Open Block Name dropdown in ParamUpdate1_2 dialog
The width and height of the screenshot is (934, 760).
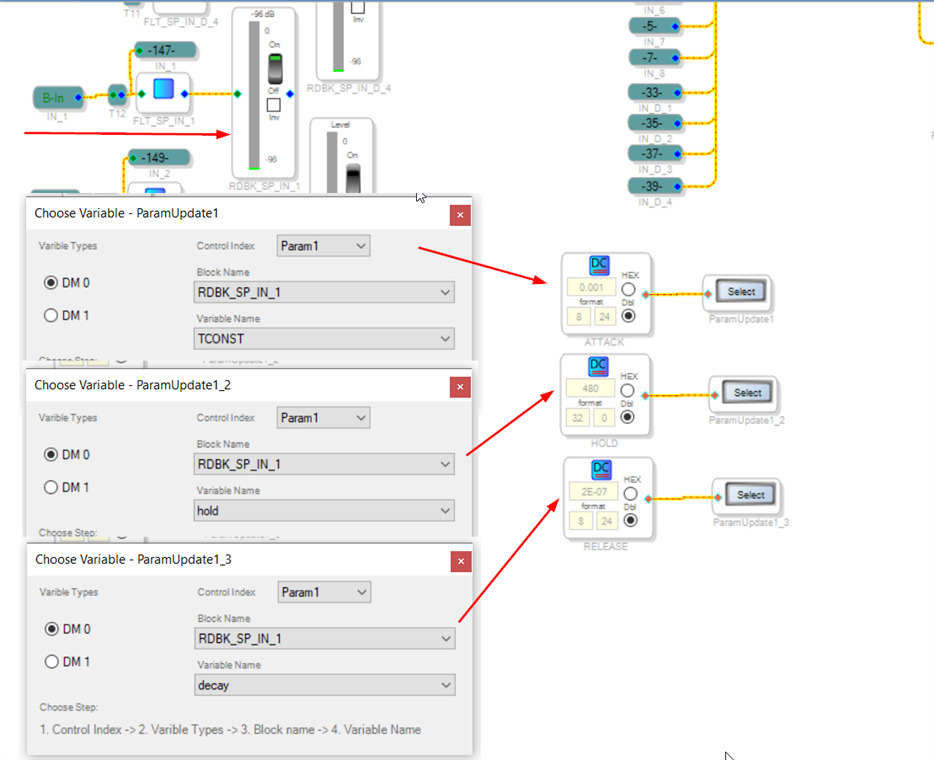tap(324, 464)
